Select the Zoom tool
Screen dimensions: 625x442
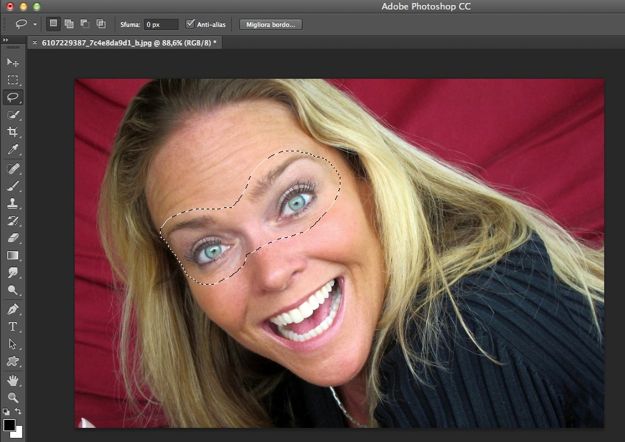click(13, 397)
